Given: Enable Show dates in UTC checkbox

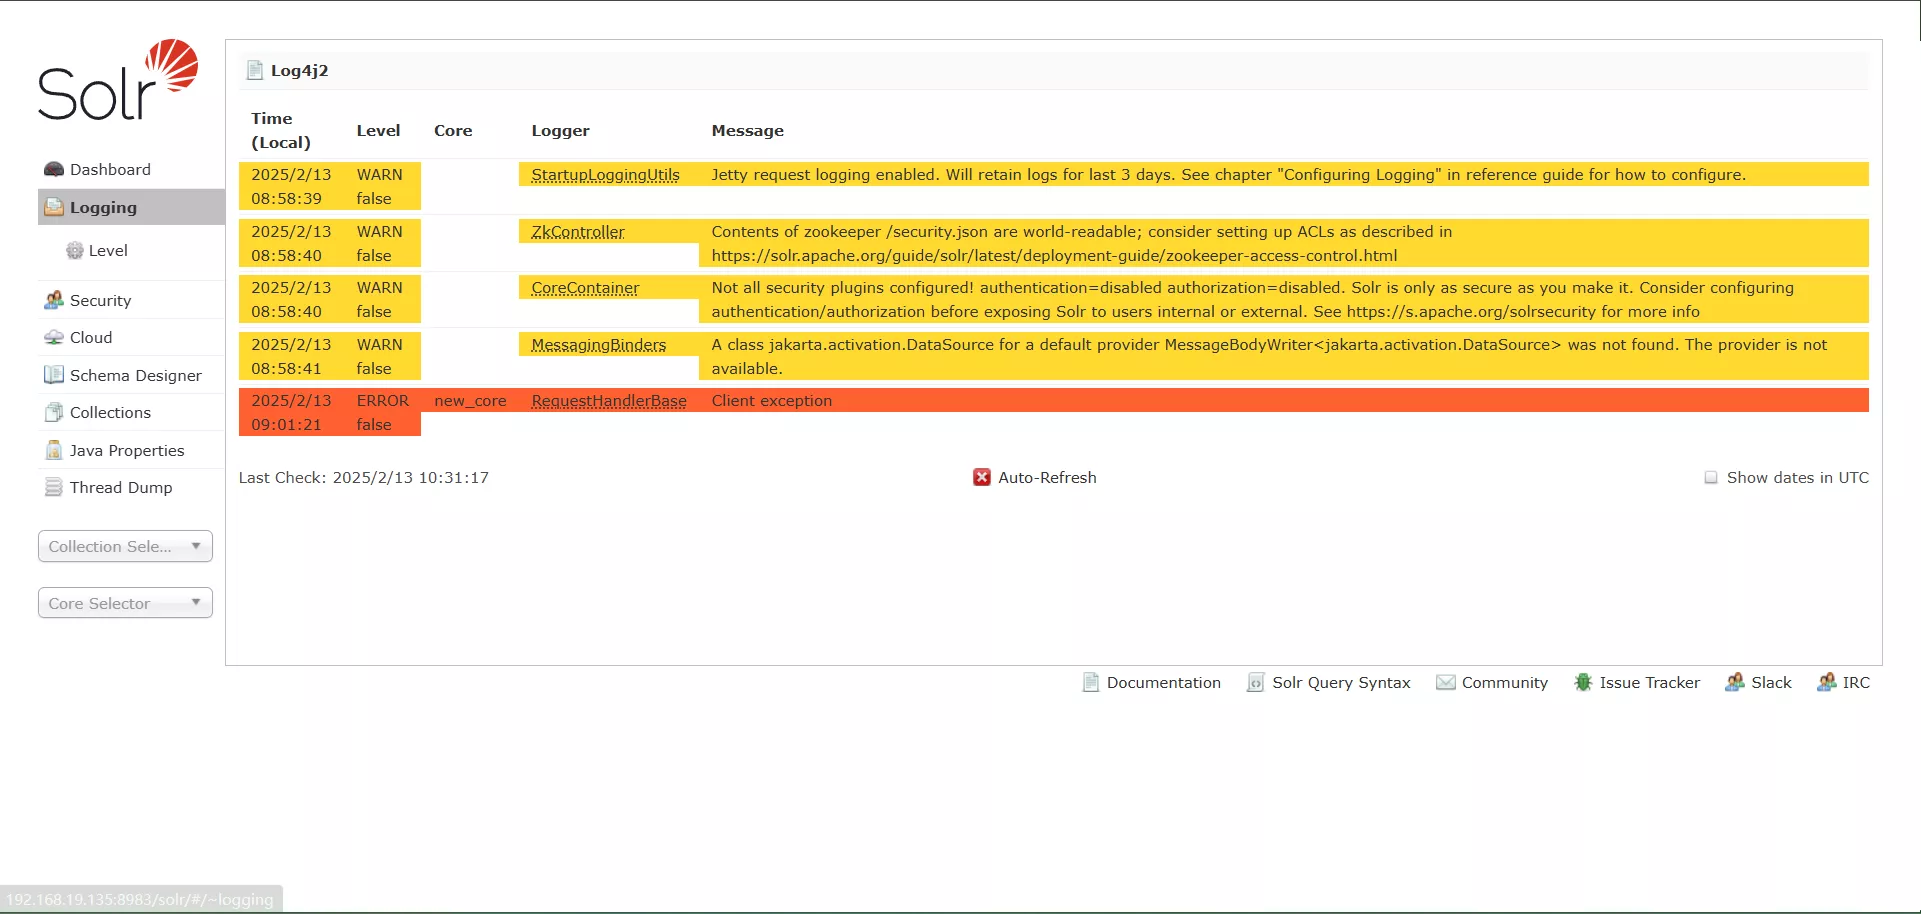Looking at the screenshot, I should point(1711,478).
